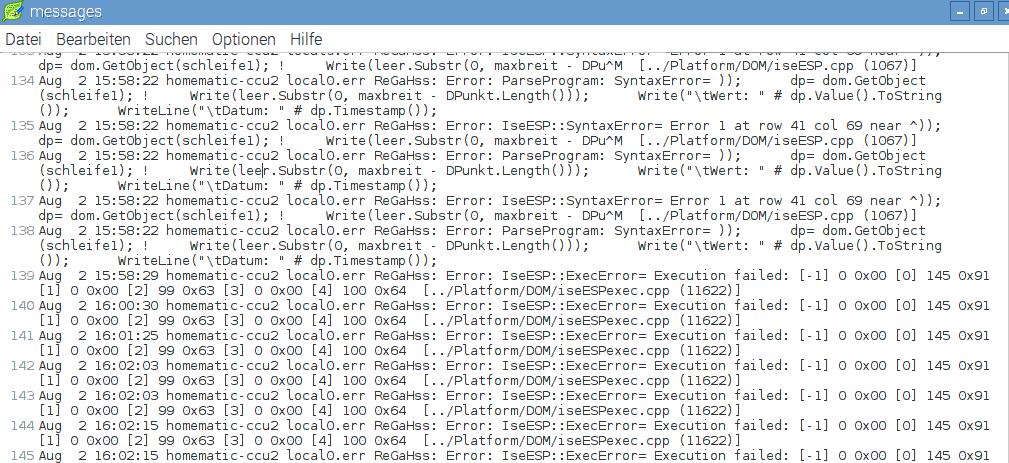Click line number 145 in the margin
This screenshot has width=1009, height=463.
(x=20, y=456)
